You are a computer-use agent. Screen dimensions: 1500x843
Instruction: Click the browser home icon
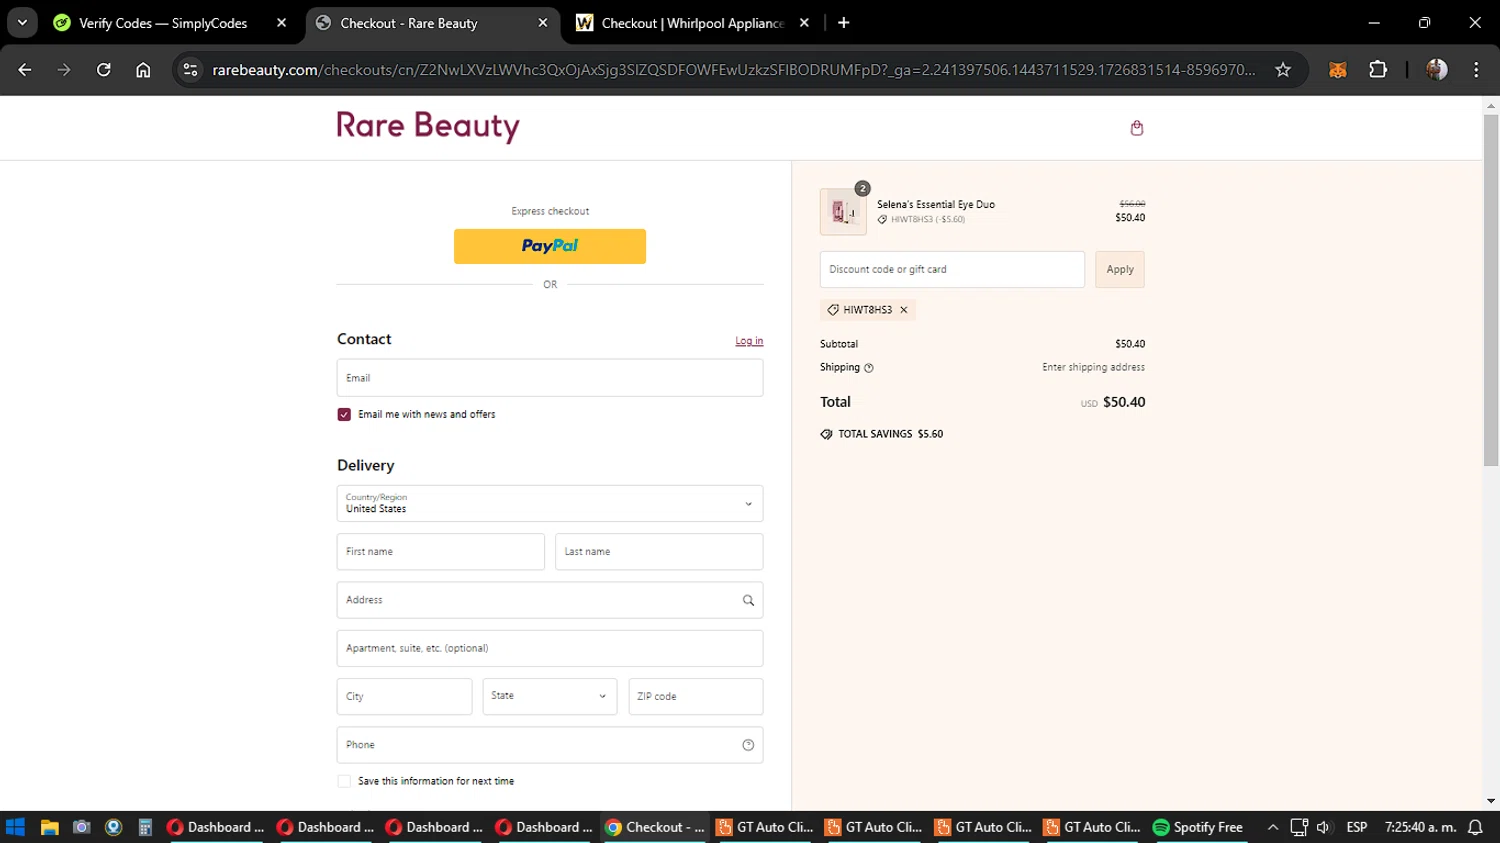click(143, 69)
